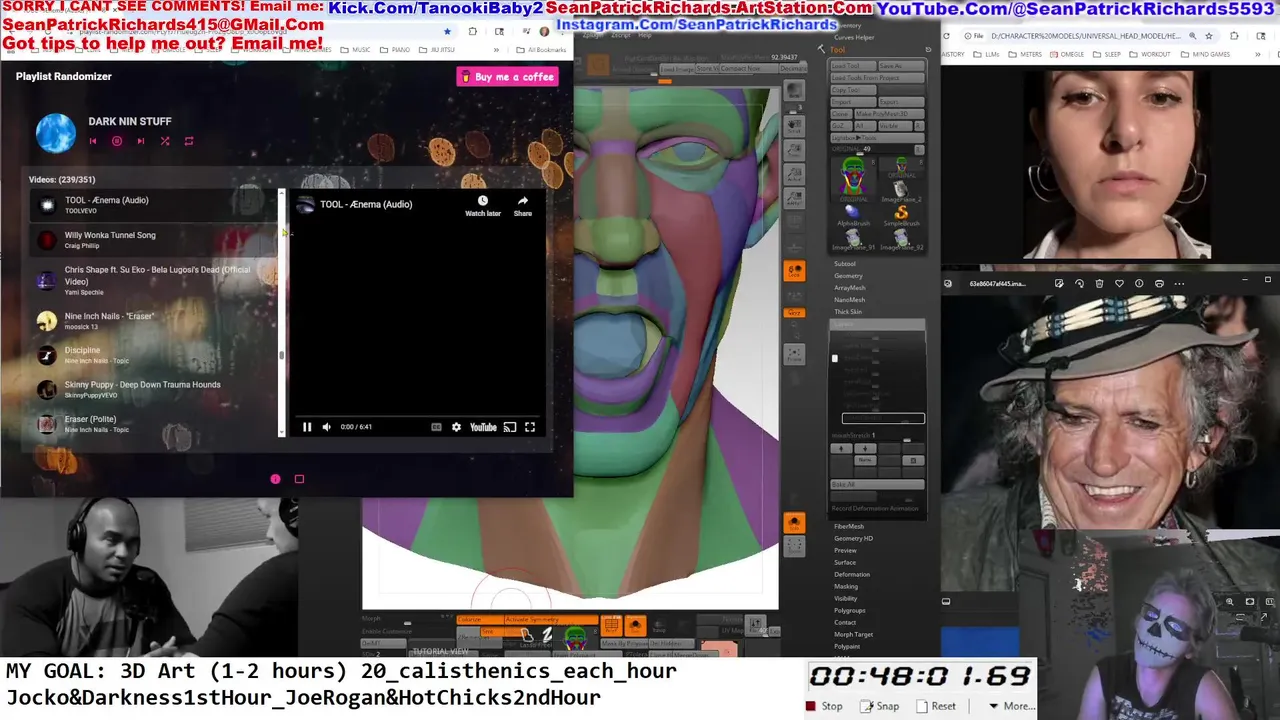This screenshot has height=720, width=1280.
Task: Expand the Polygroups sub-palette
Action: click(x=850, y=610)
